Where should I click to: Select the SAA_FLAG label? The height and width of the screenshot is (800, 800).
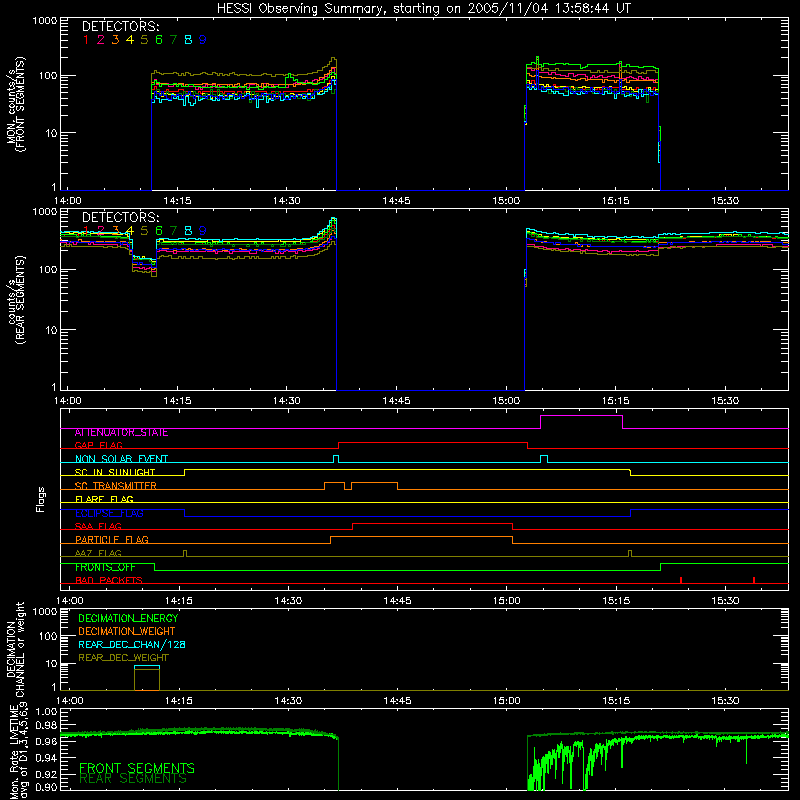[x=98, y=527]
